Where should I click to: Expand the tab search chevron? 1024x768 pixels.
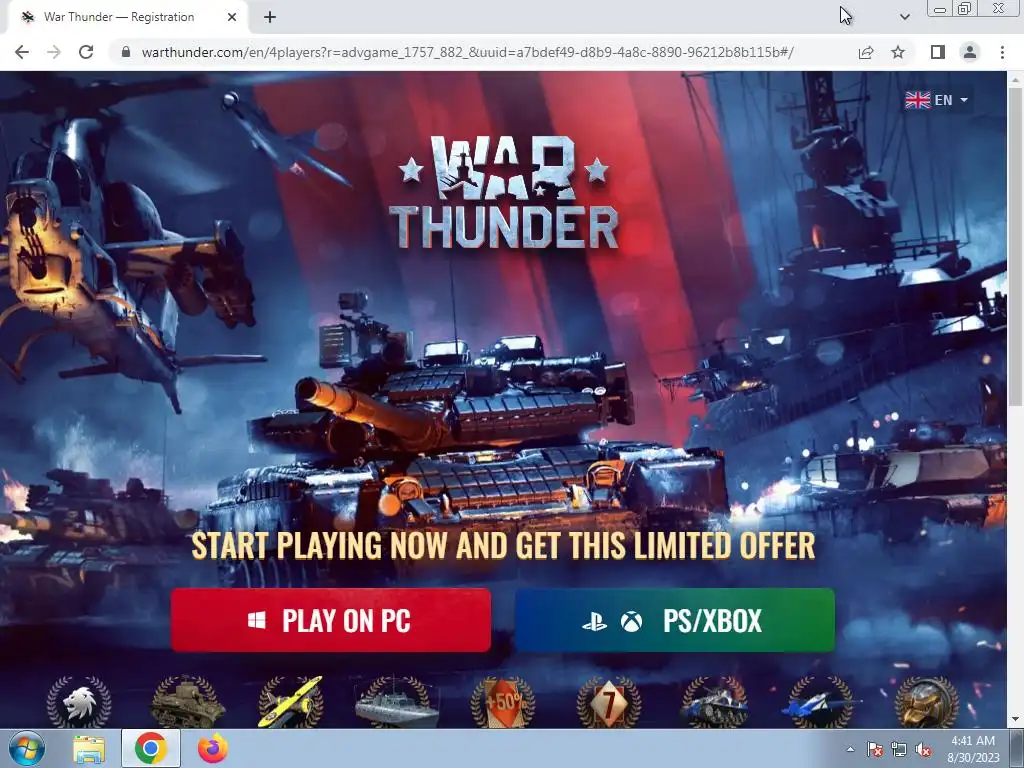(904, 17)
